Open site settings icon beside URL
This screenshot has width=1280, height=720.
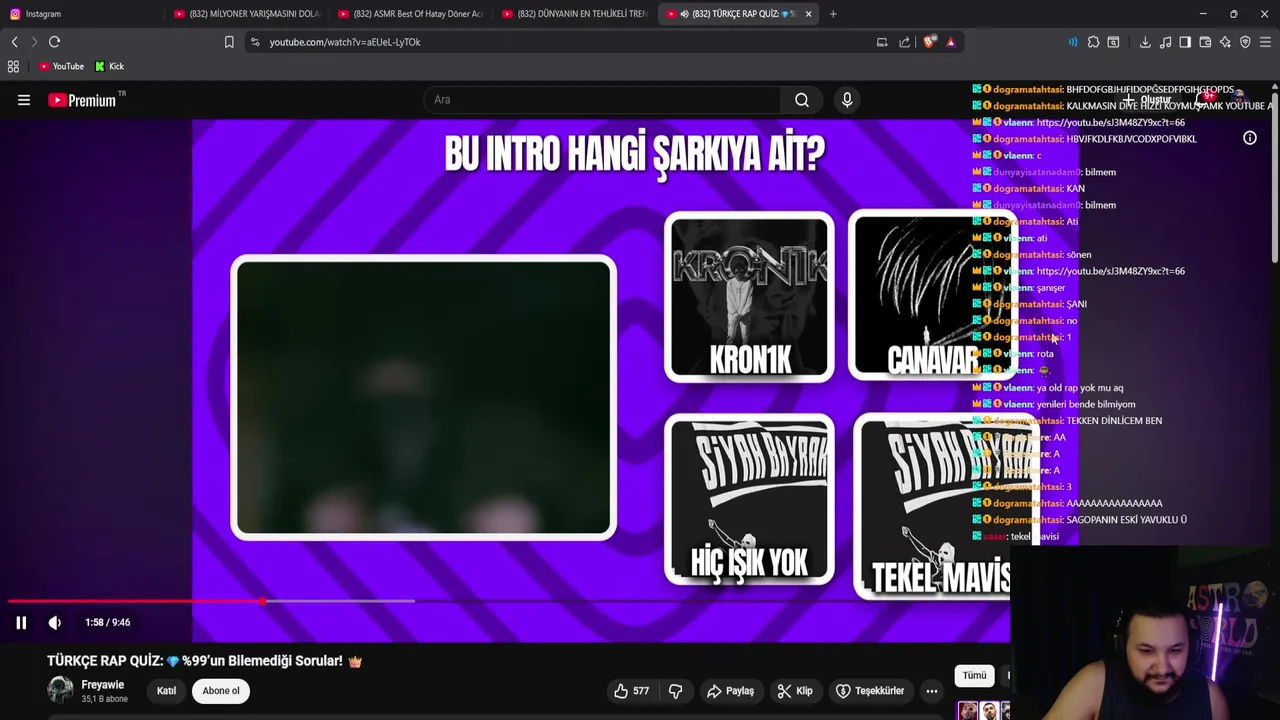(255, 42)
